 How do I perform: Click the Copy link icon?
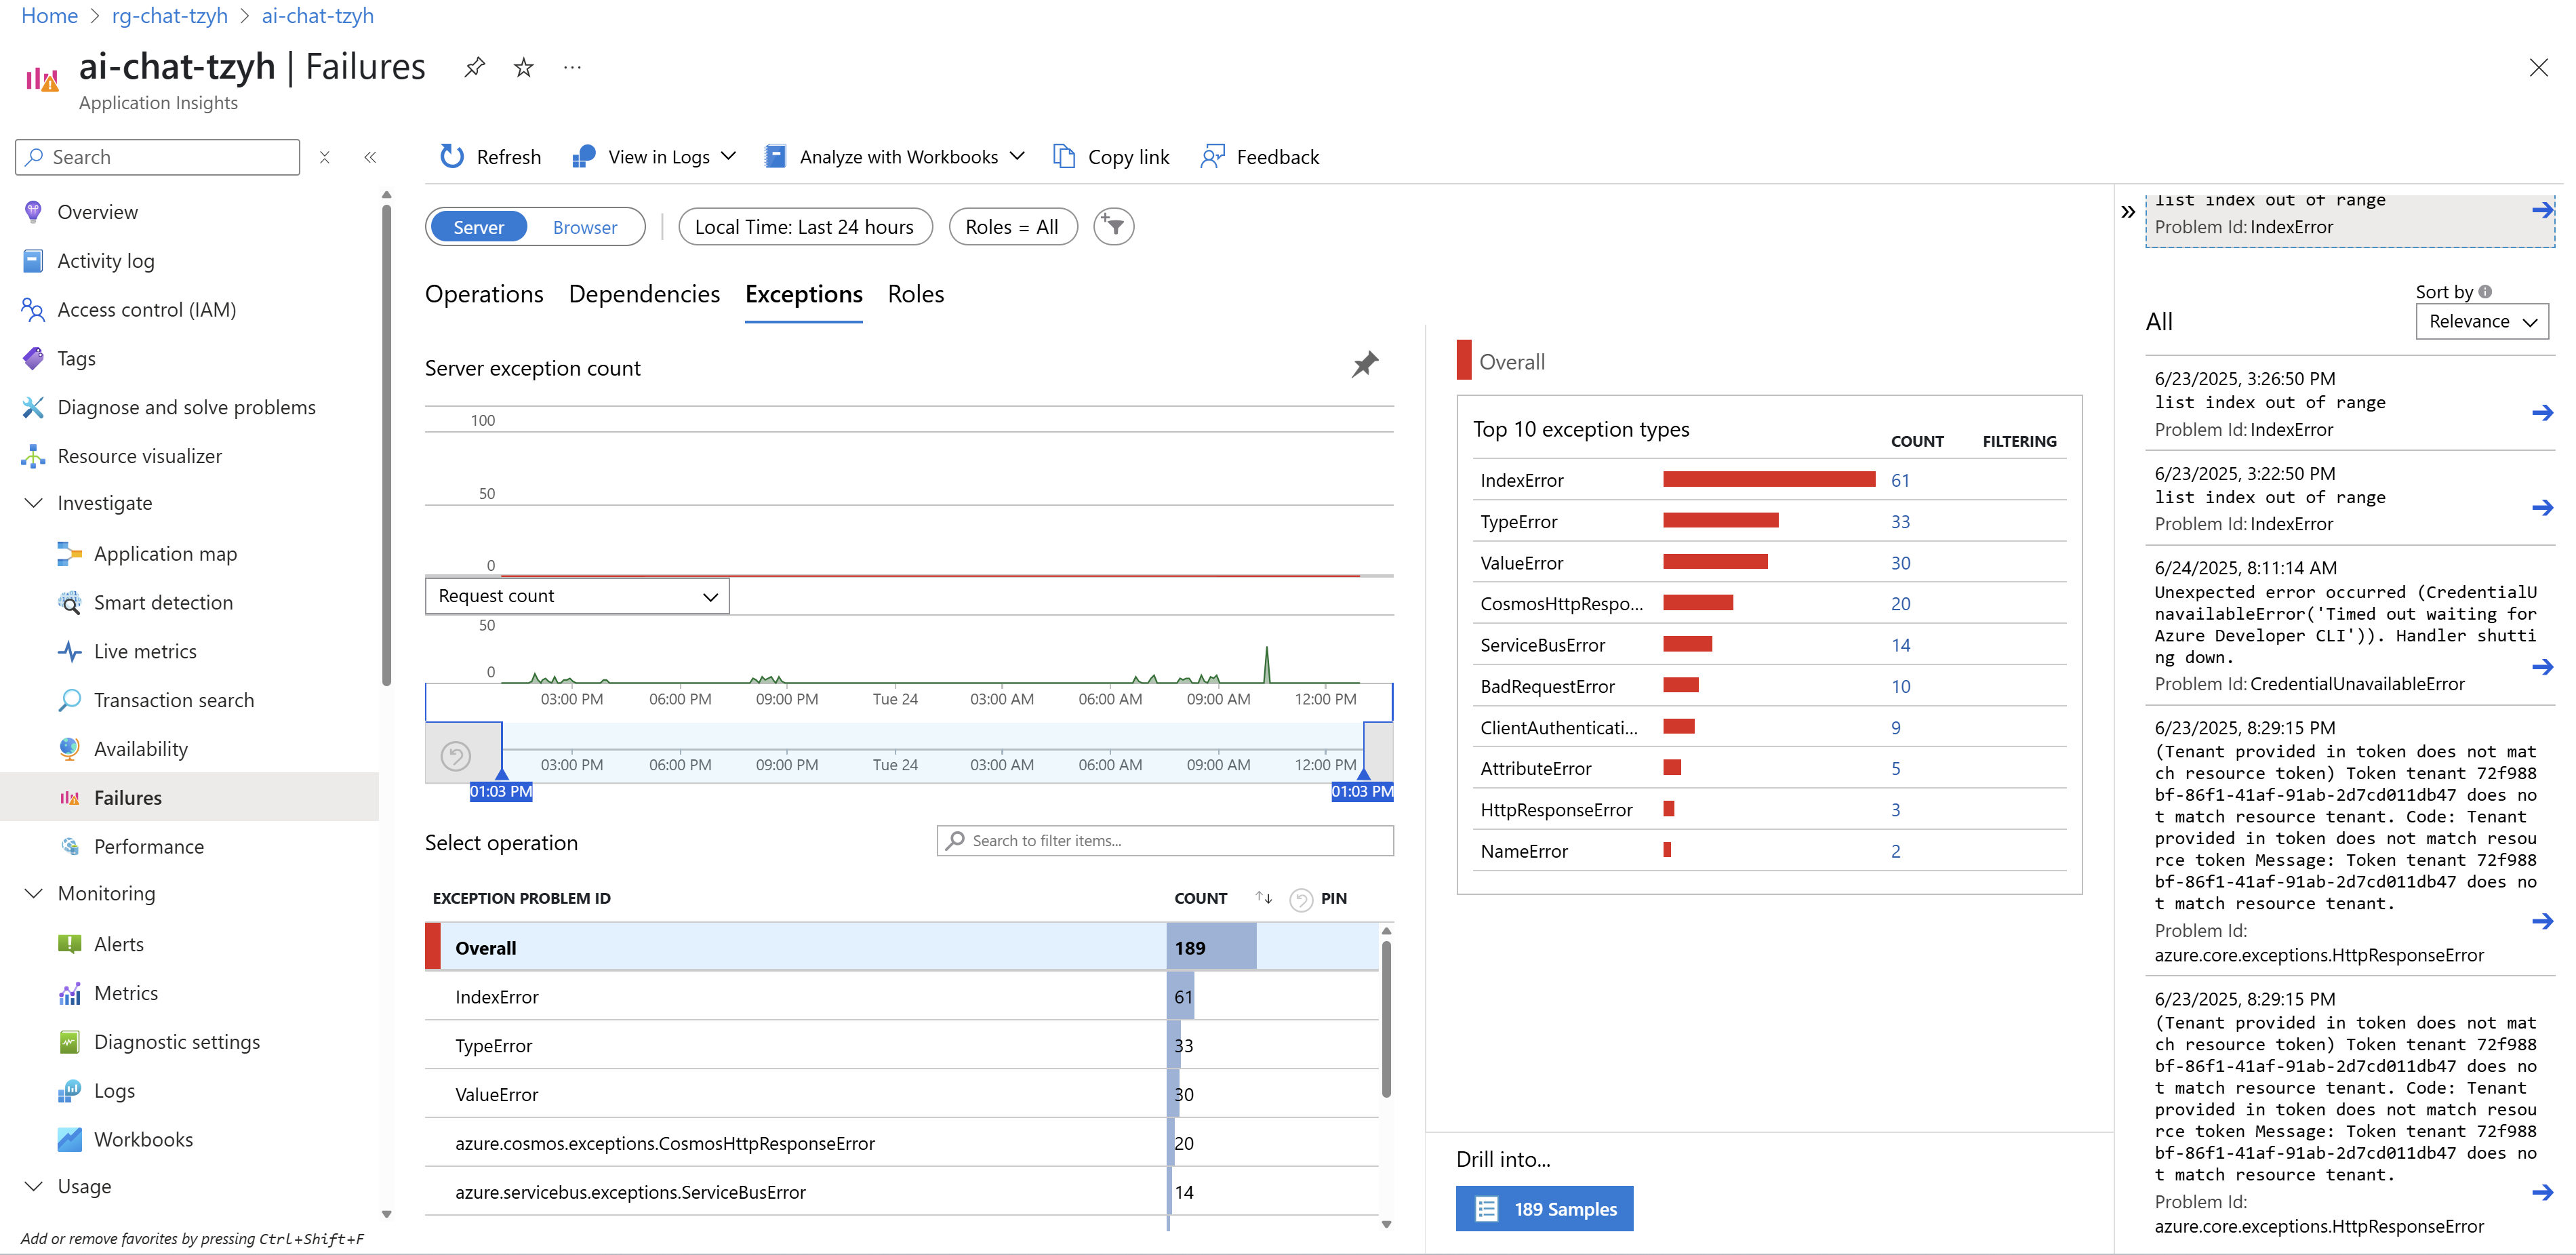1064,156
